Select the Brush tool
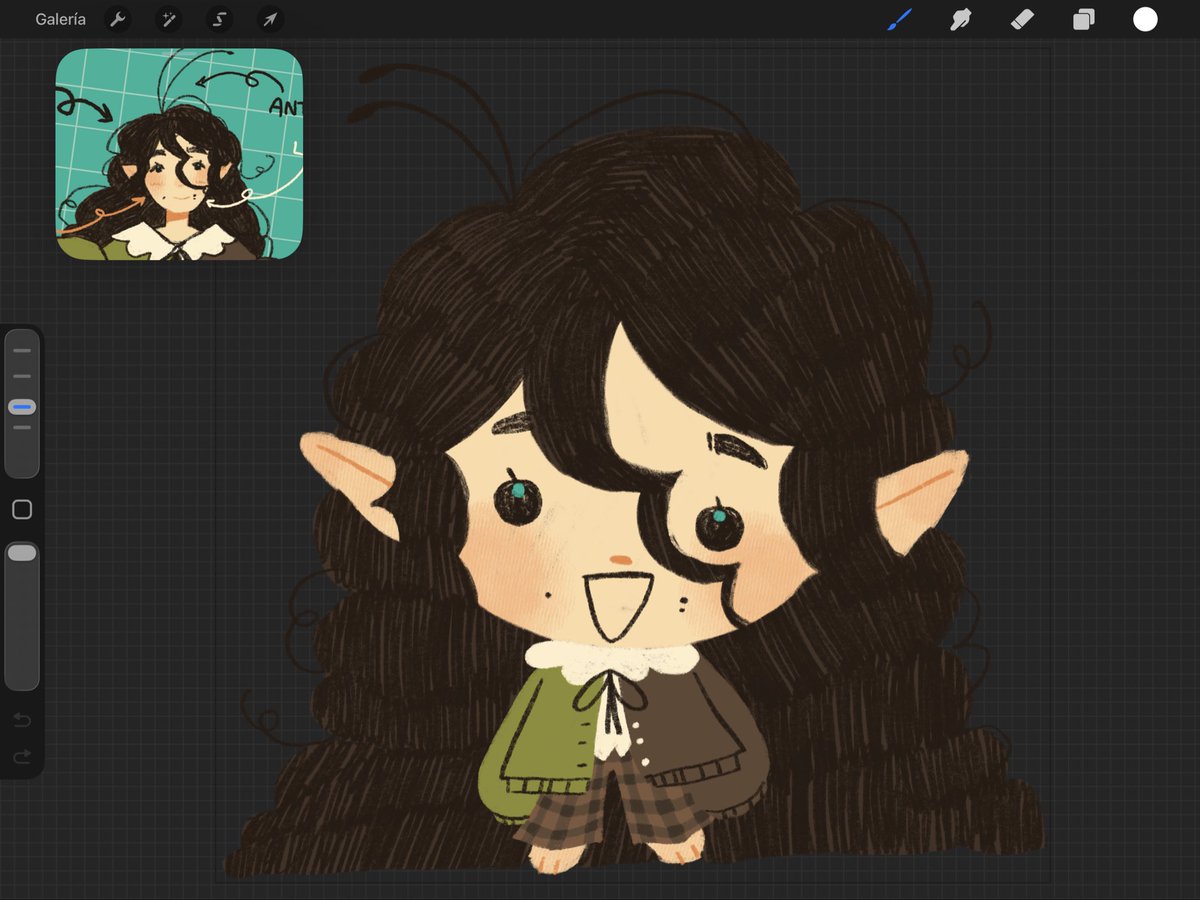 [x=899, y=19]
